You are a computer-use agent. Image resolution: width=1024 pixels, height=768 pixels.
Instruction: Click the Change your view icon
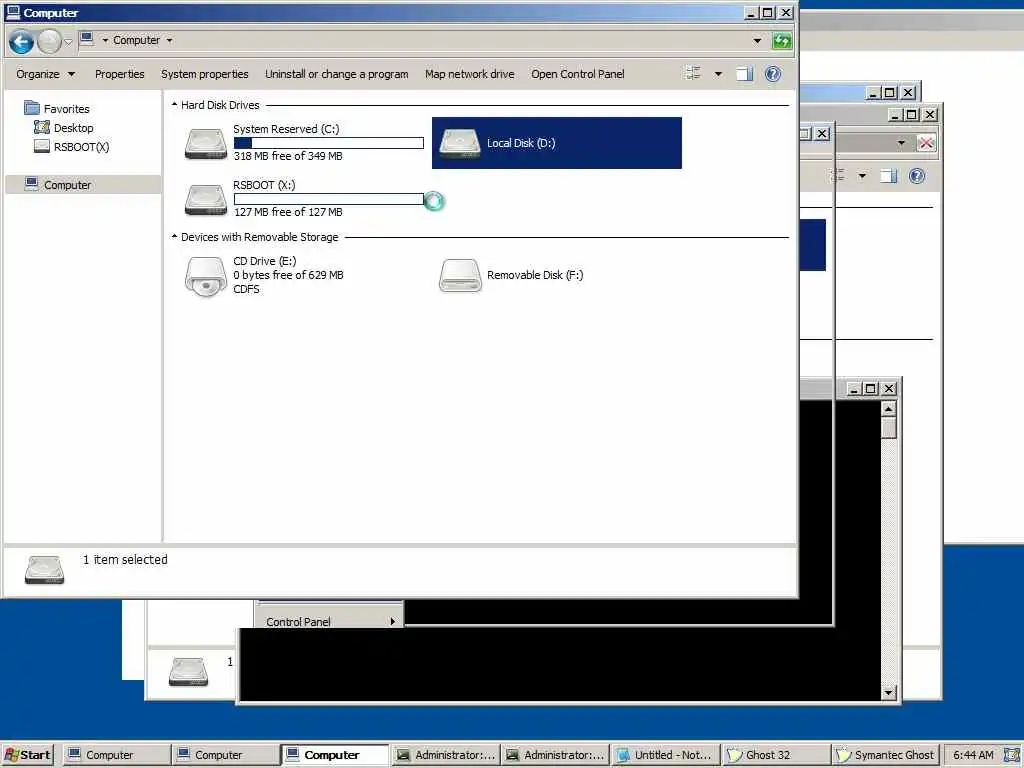tap(694, 74)
